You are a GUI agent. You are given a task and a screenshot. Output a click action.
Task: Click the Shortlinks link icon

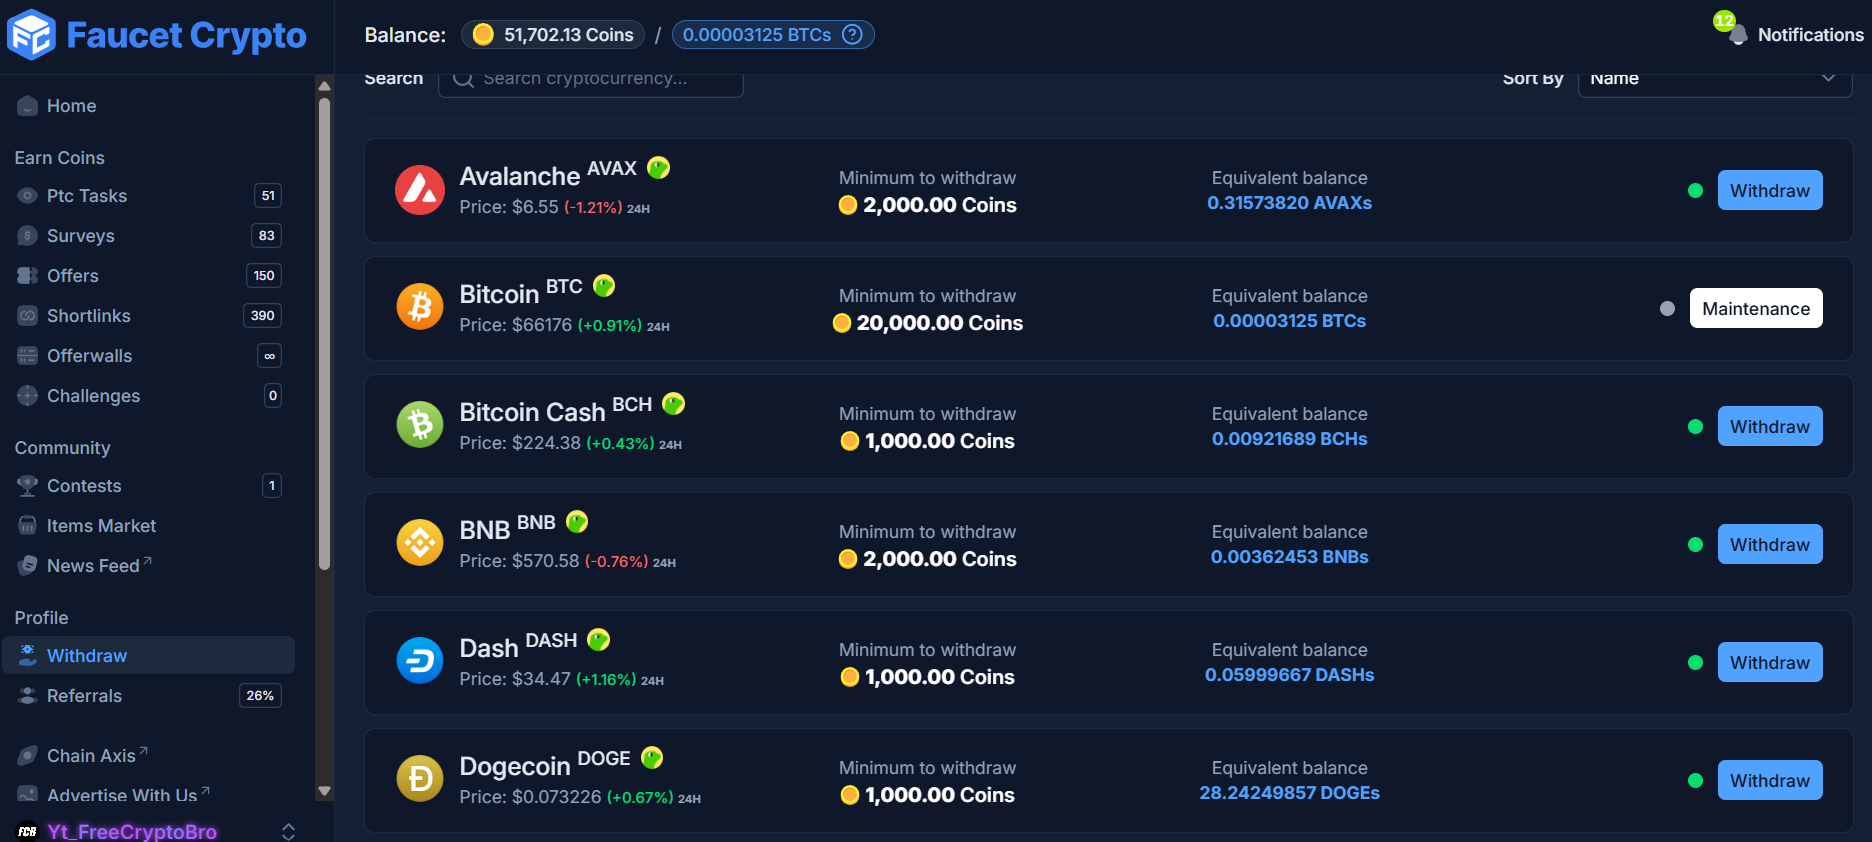coord(28,316)
